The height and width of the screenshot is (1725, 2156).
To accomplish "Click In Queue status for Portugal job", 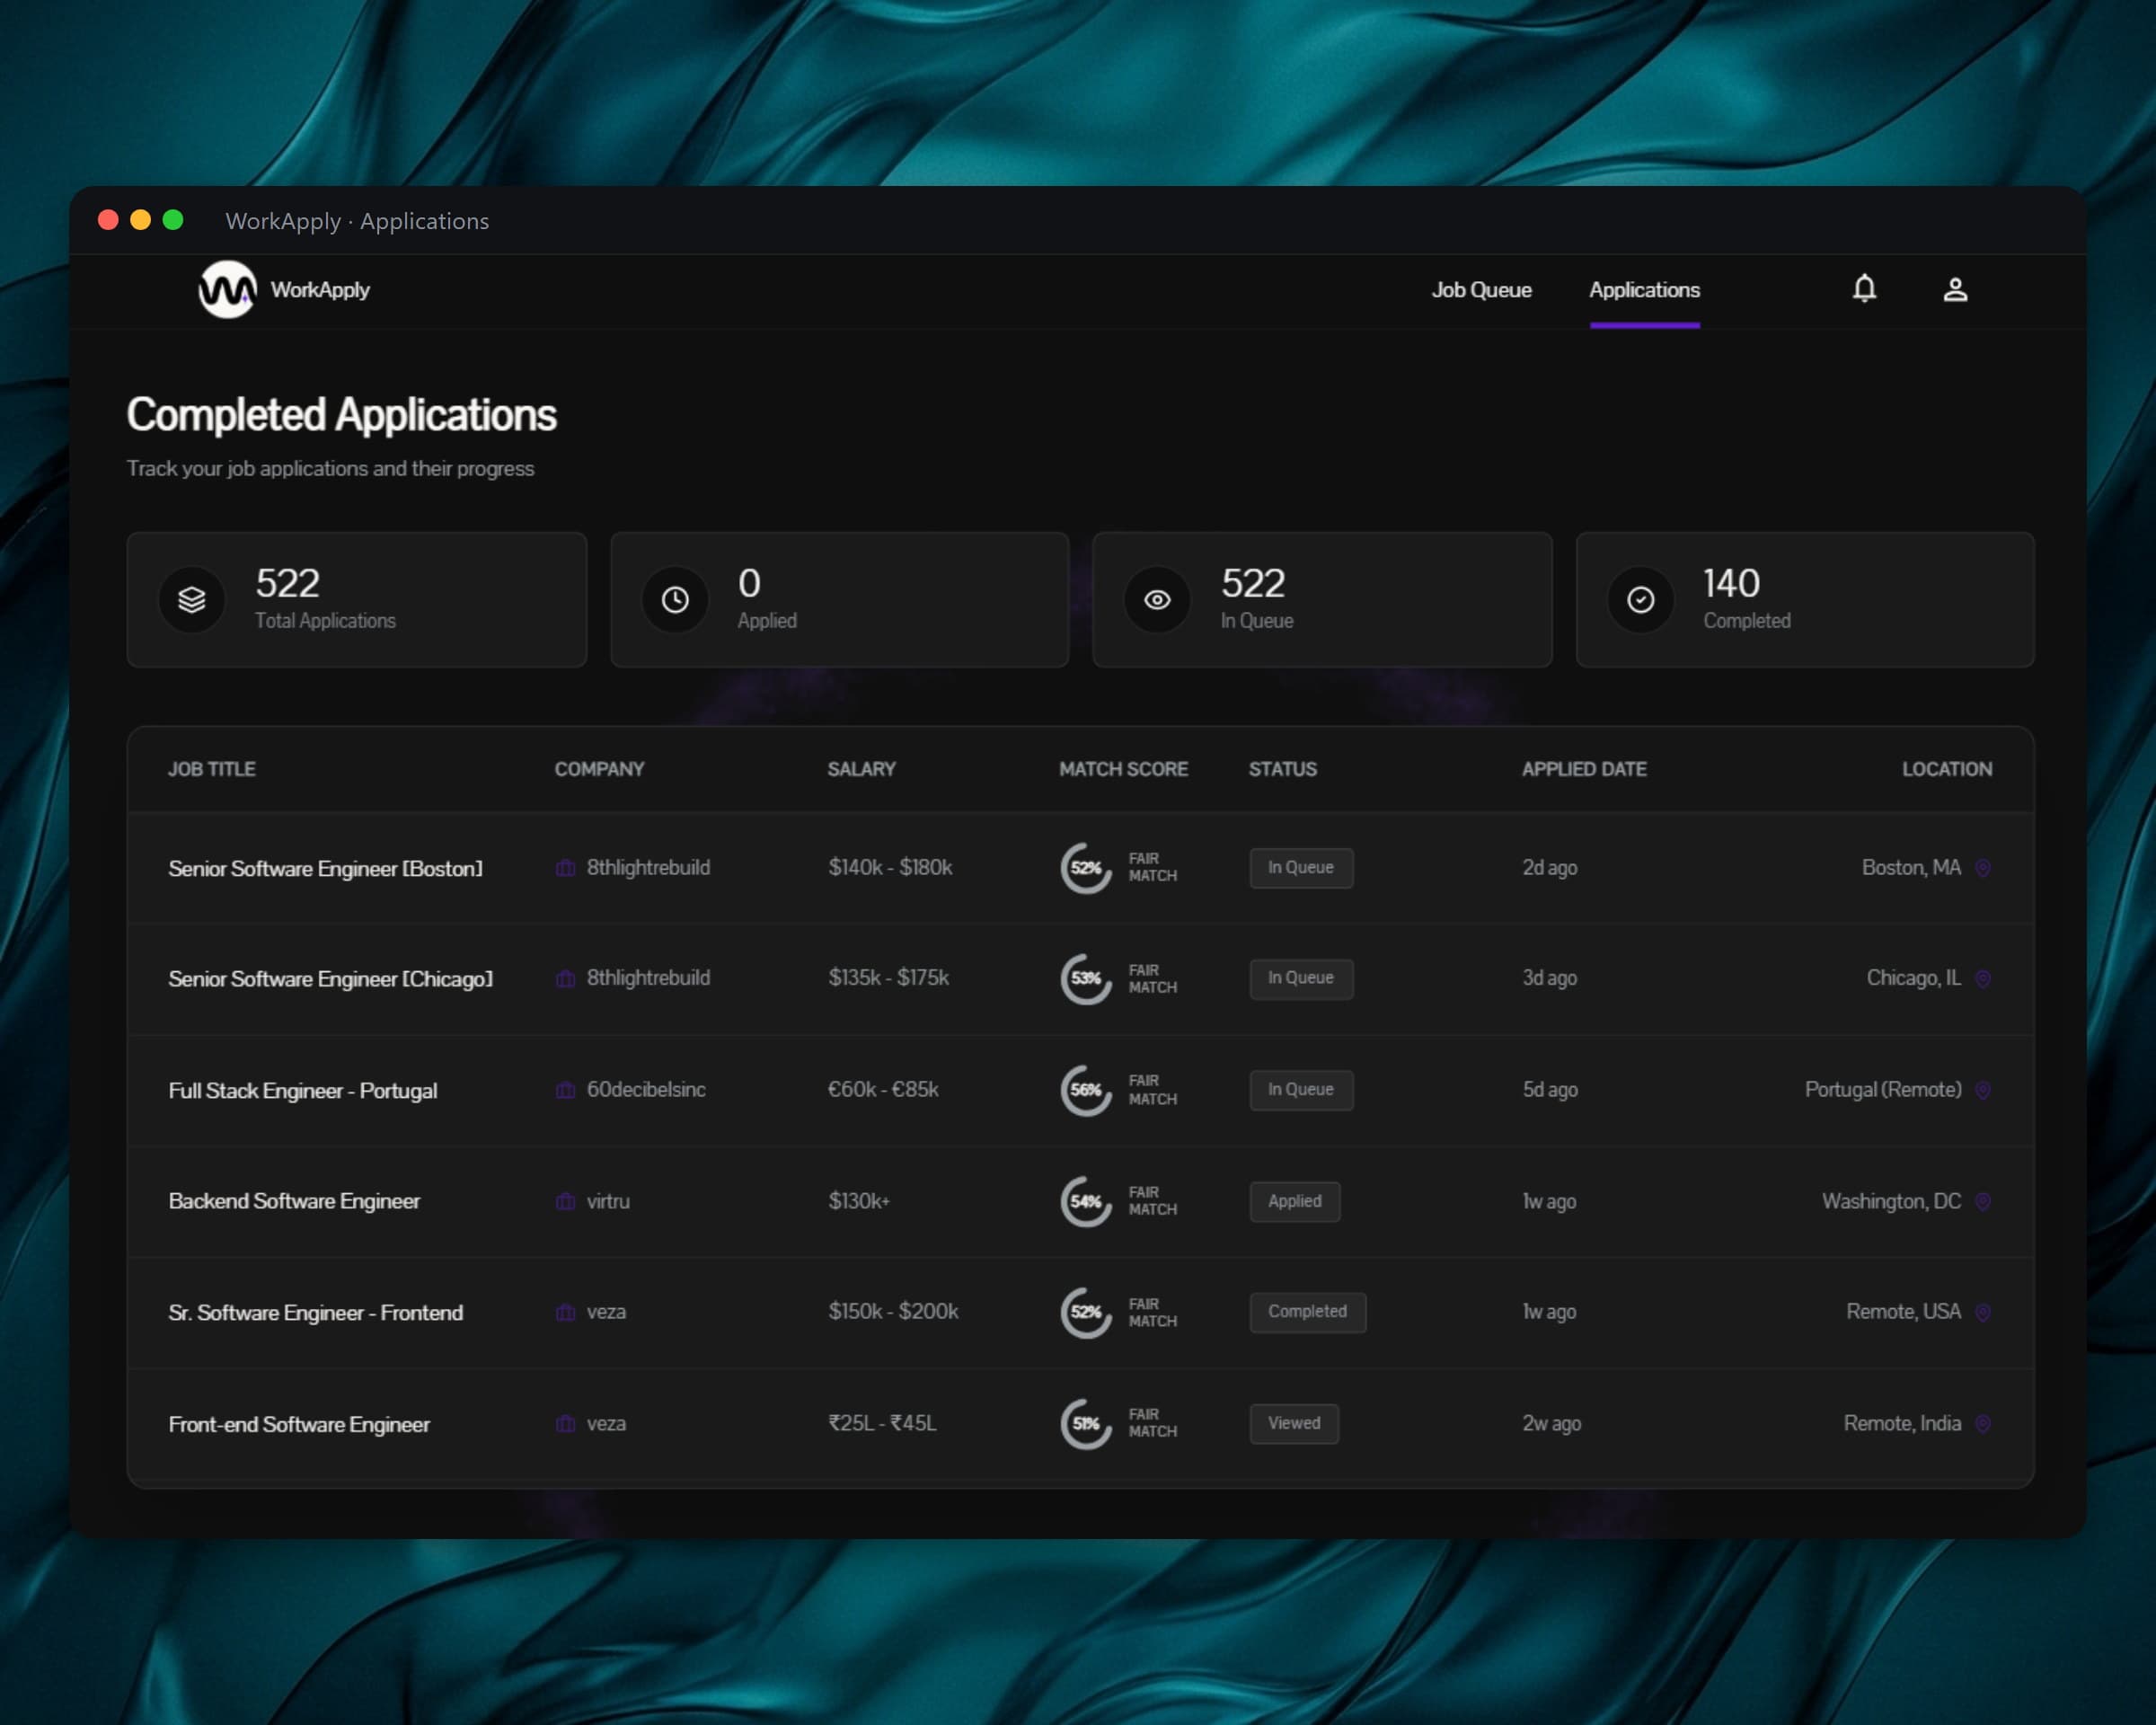I will click(1301, 1090).
